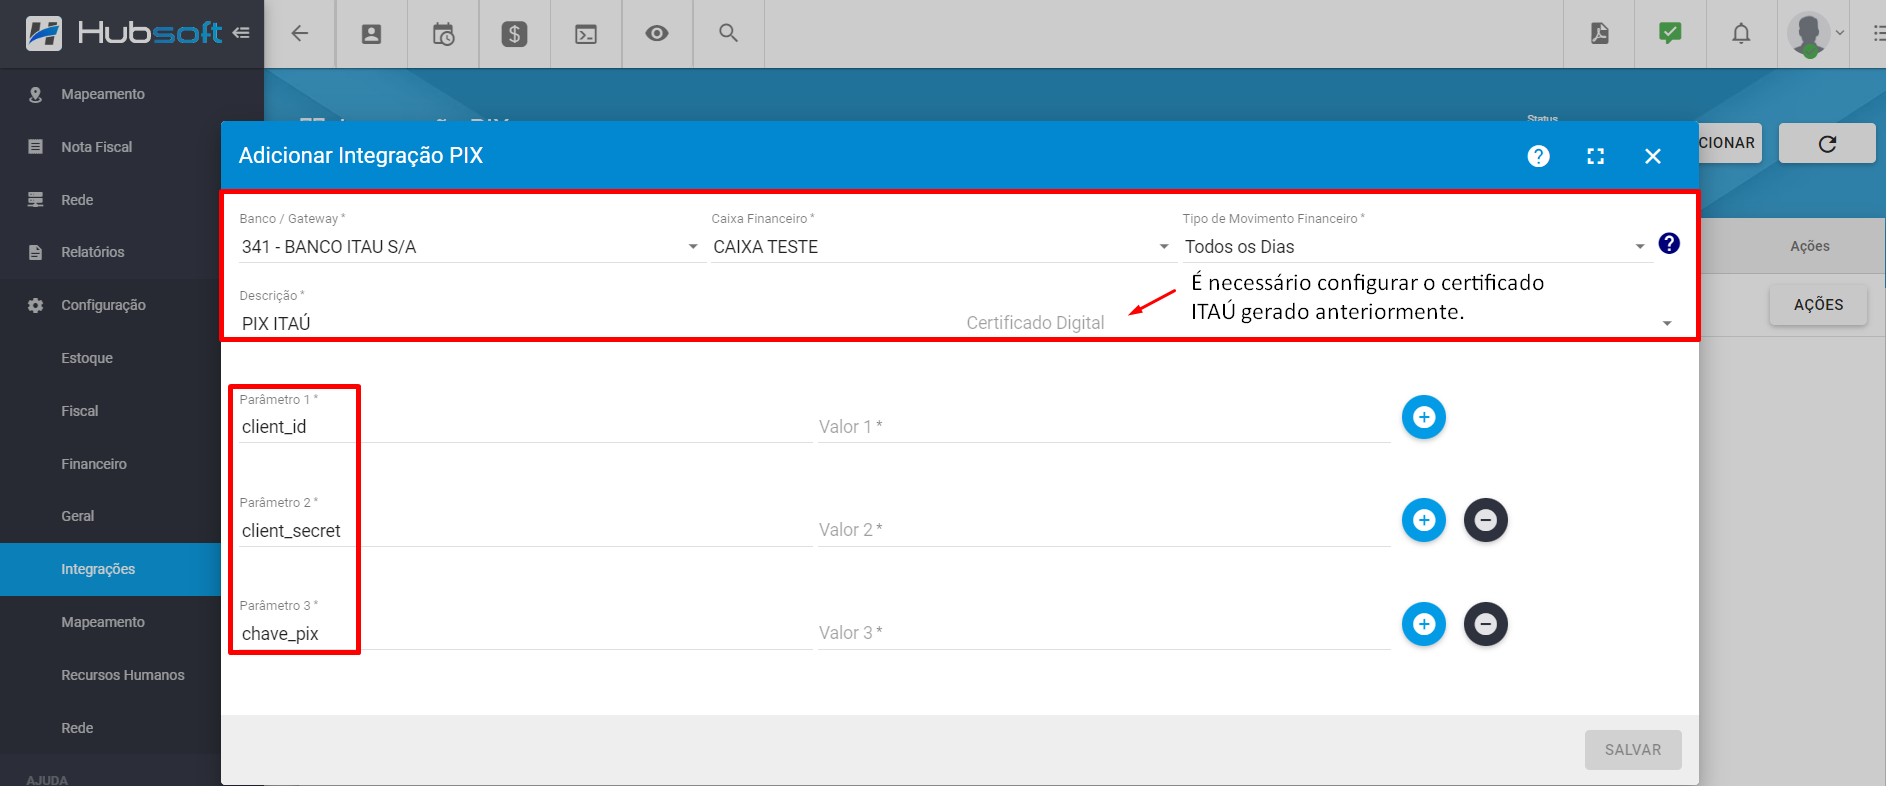1886x786 pixels.
Task: Click the Parâmetro 2 client_secret field
Action: 525,531
